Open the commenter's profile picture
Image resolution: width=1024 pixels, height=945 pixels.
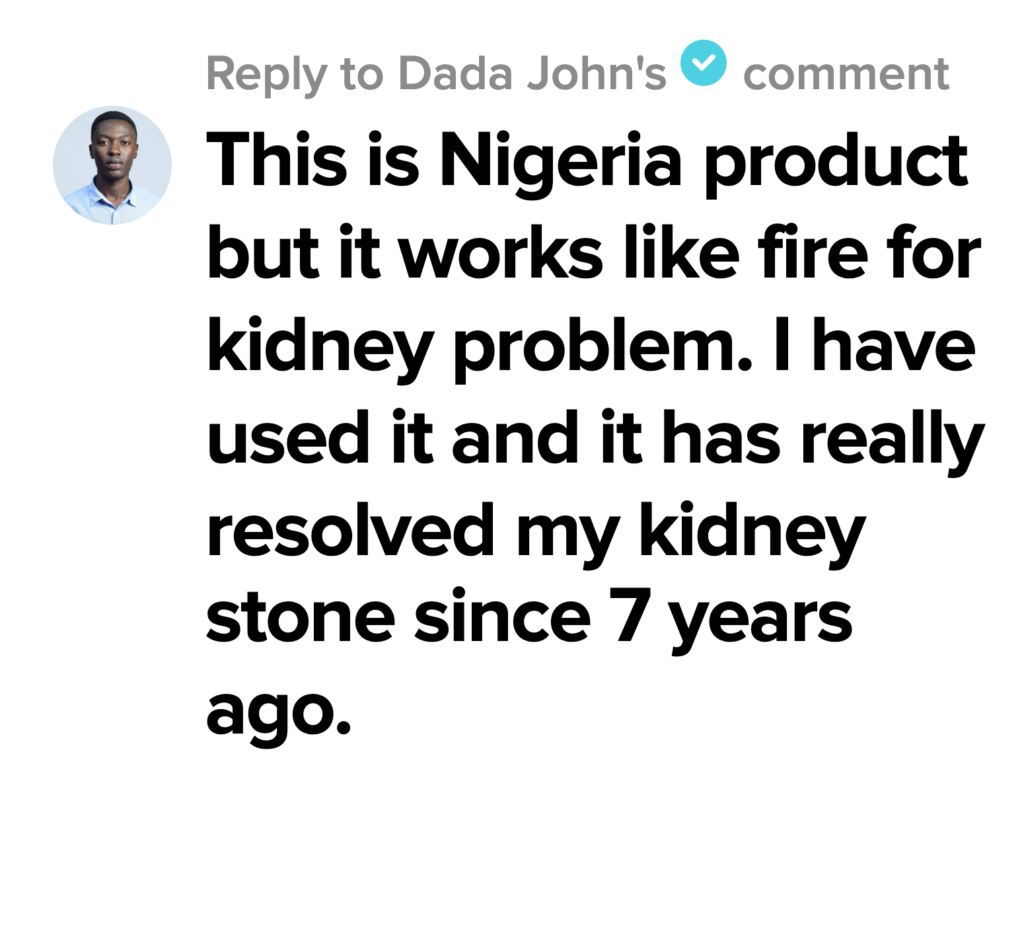click(x=112, y=165)
